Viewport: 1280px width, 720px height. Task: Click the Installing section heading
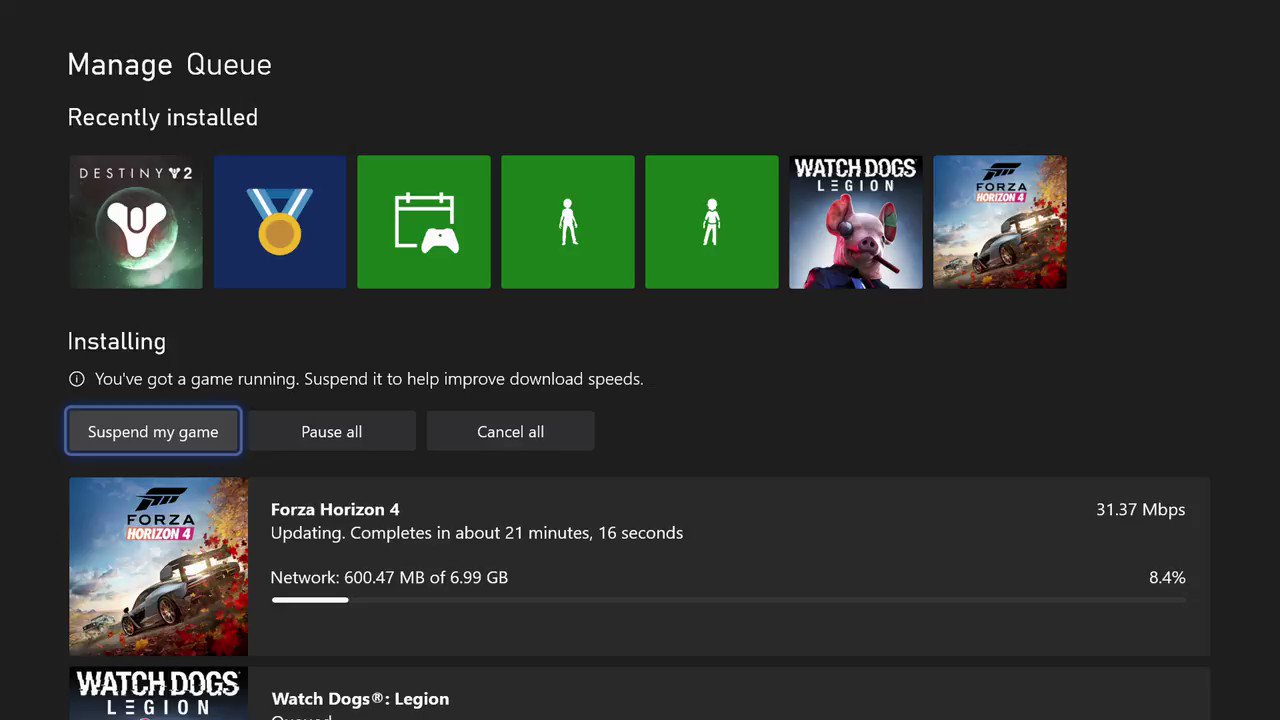116,341
